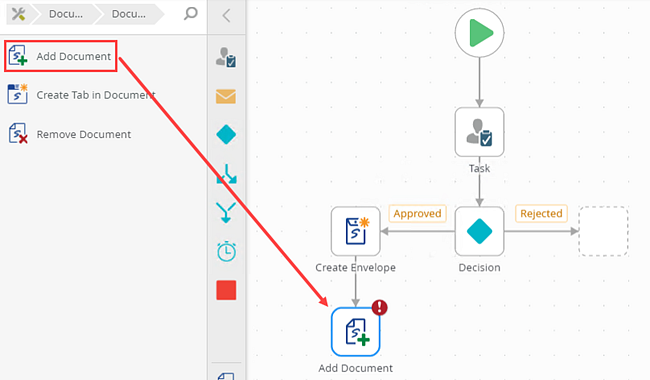Image resolution: width=650 pixels, height=380 pixels.
Task: Select the Create Tab in Document icon
Action: 17,94
